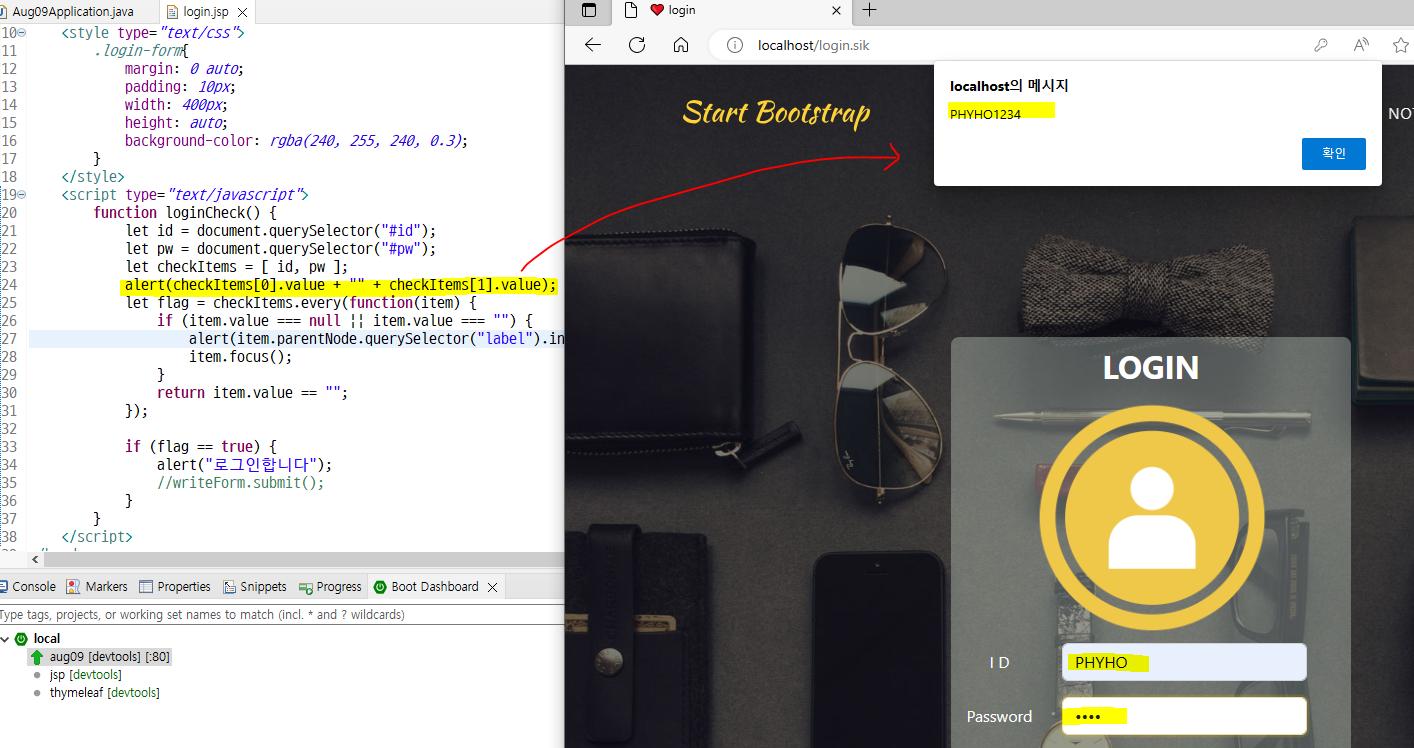Click the local node green icon
1414x748 pixels.
21,638
